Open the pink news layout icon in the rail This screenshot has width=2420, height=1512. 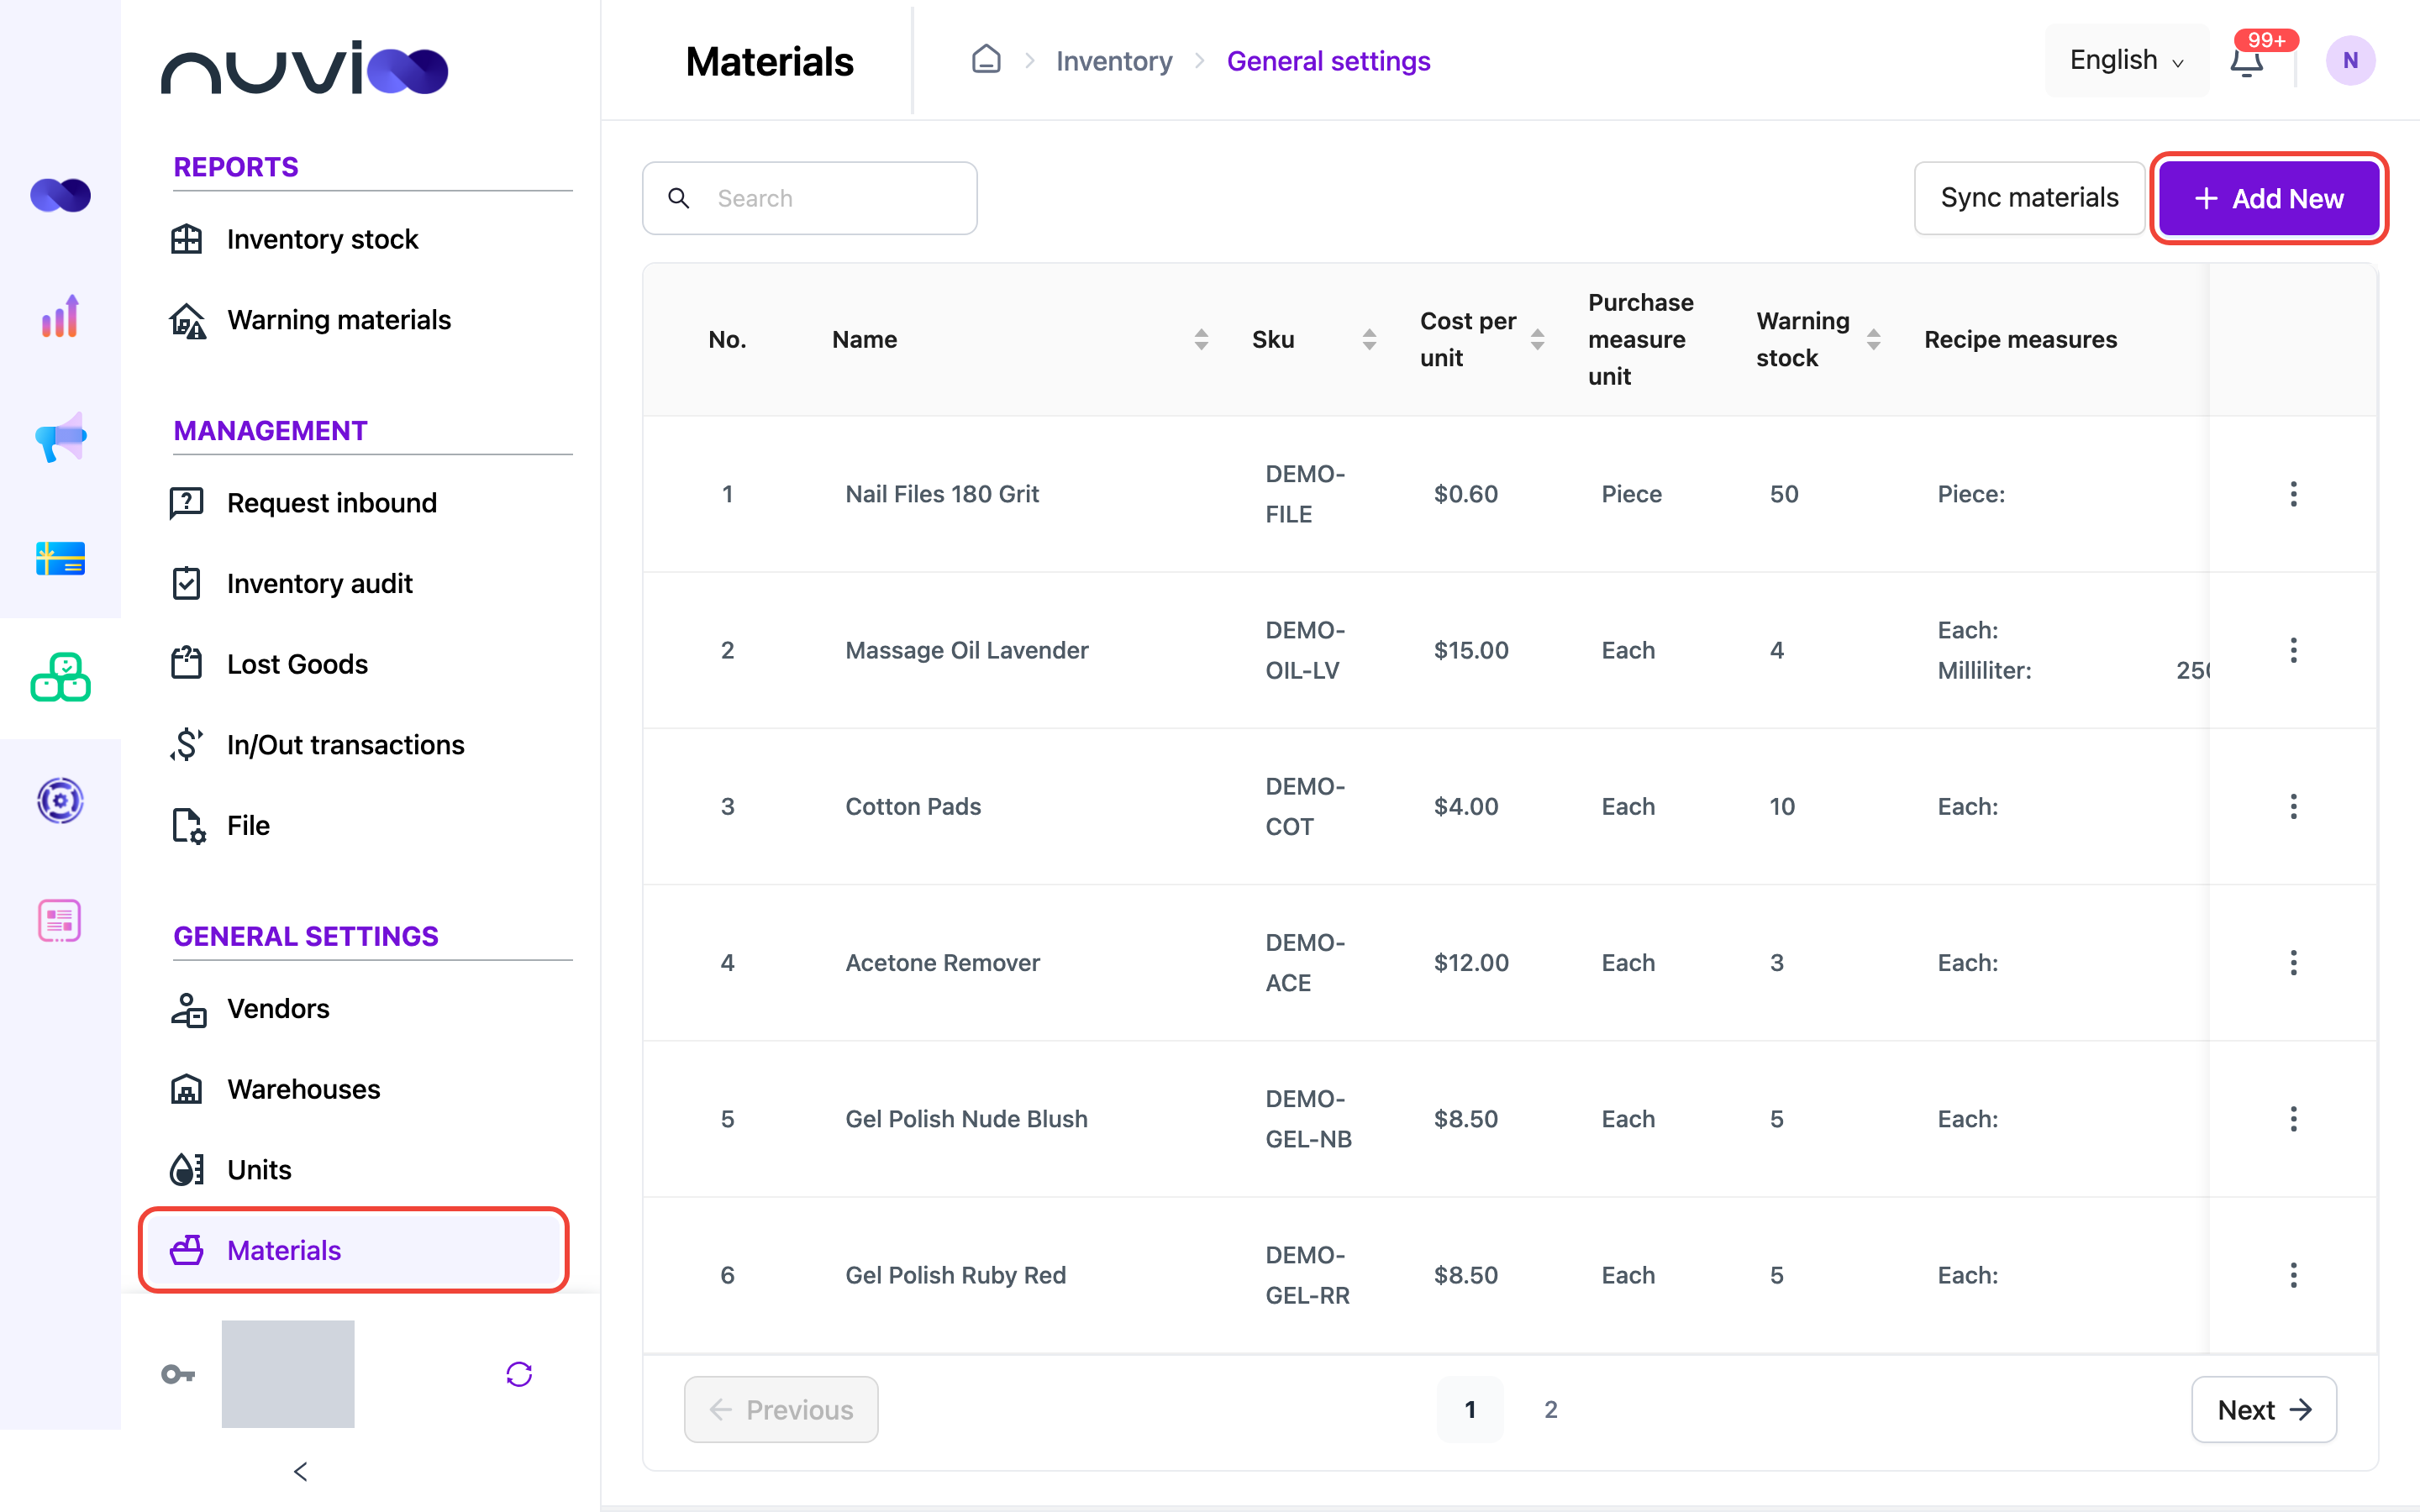(60, 920)
